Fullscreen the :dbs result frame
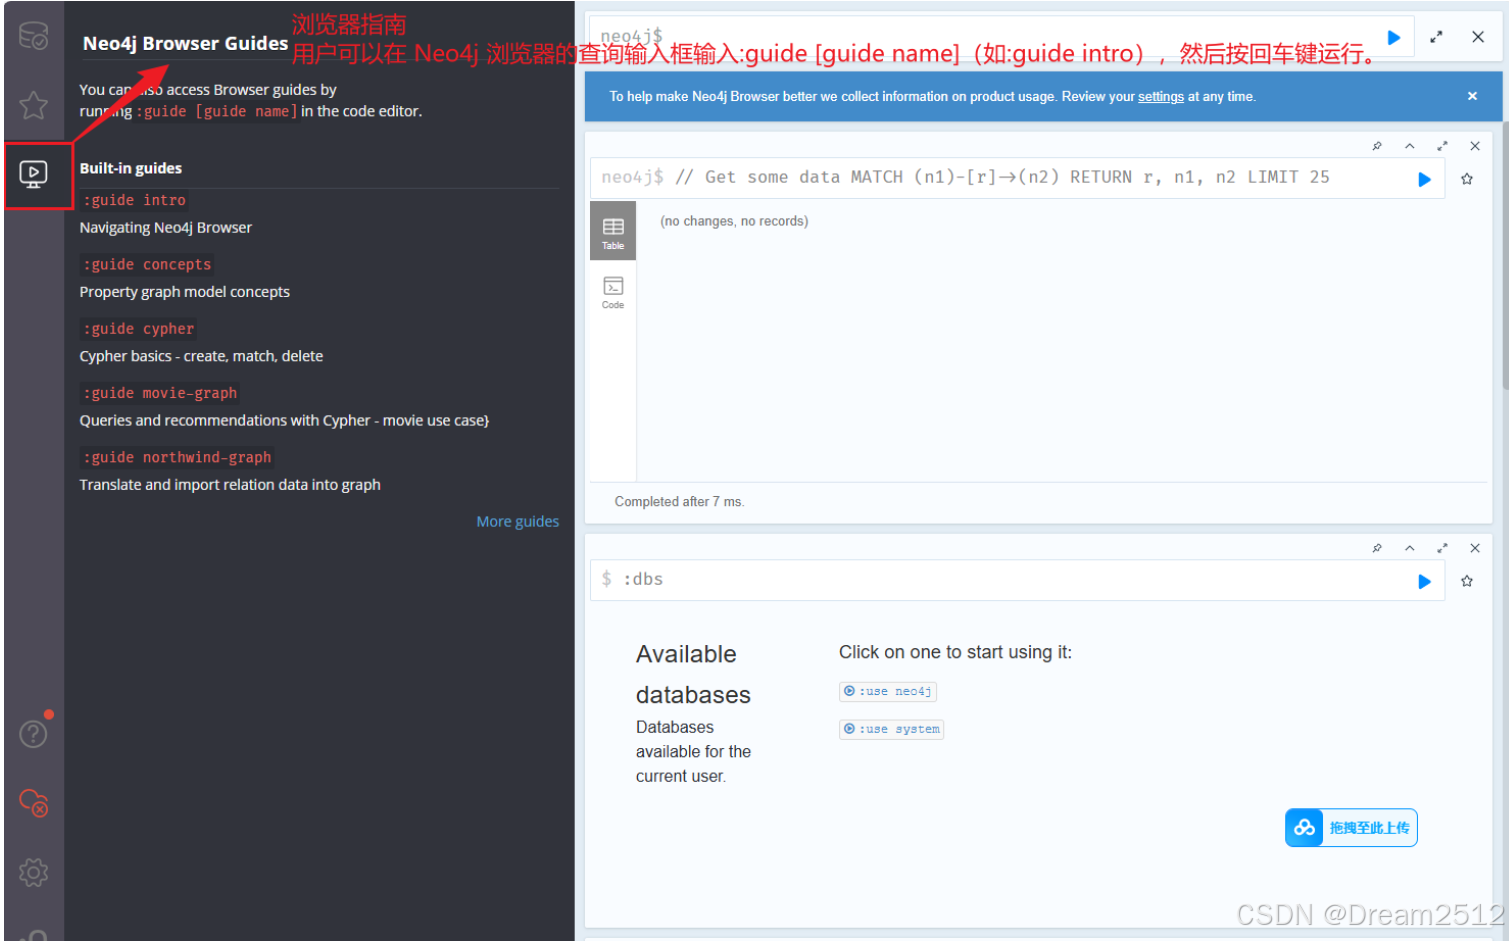1509x941 pixels. pos(1442,548)
